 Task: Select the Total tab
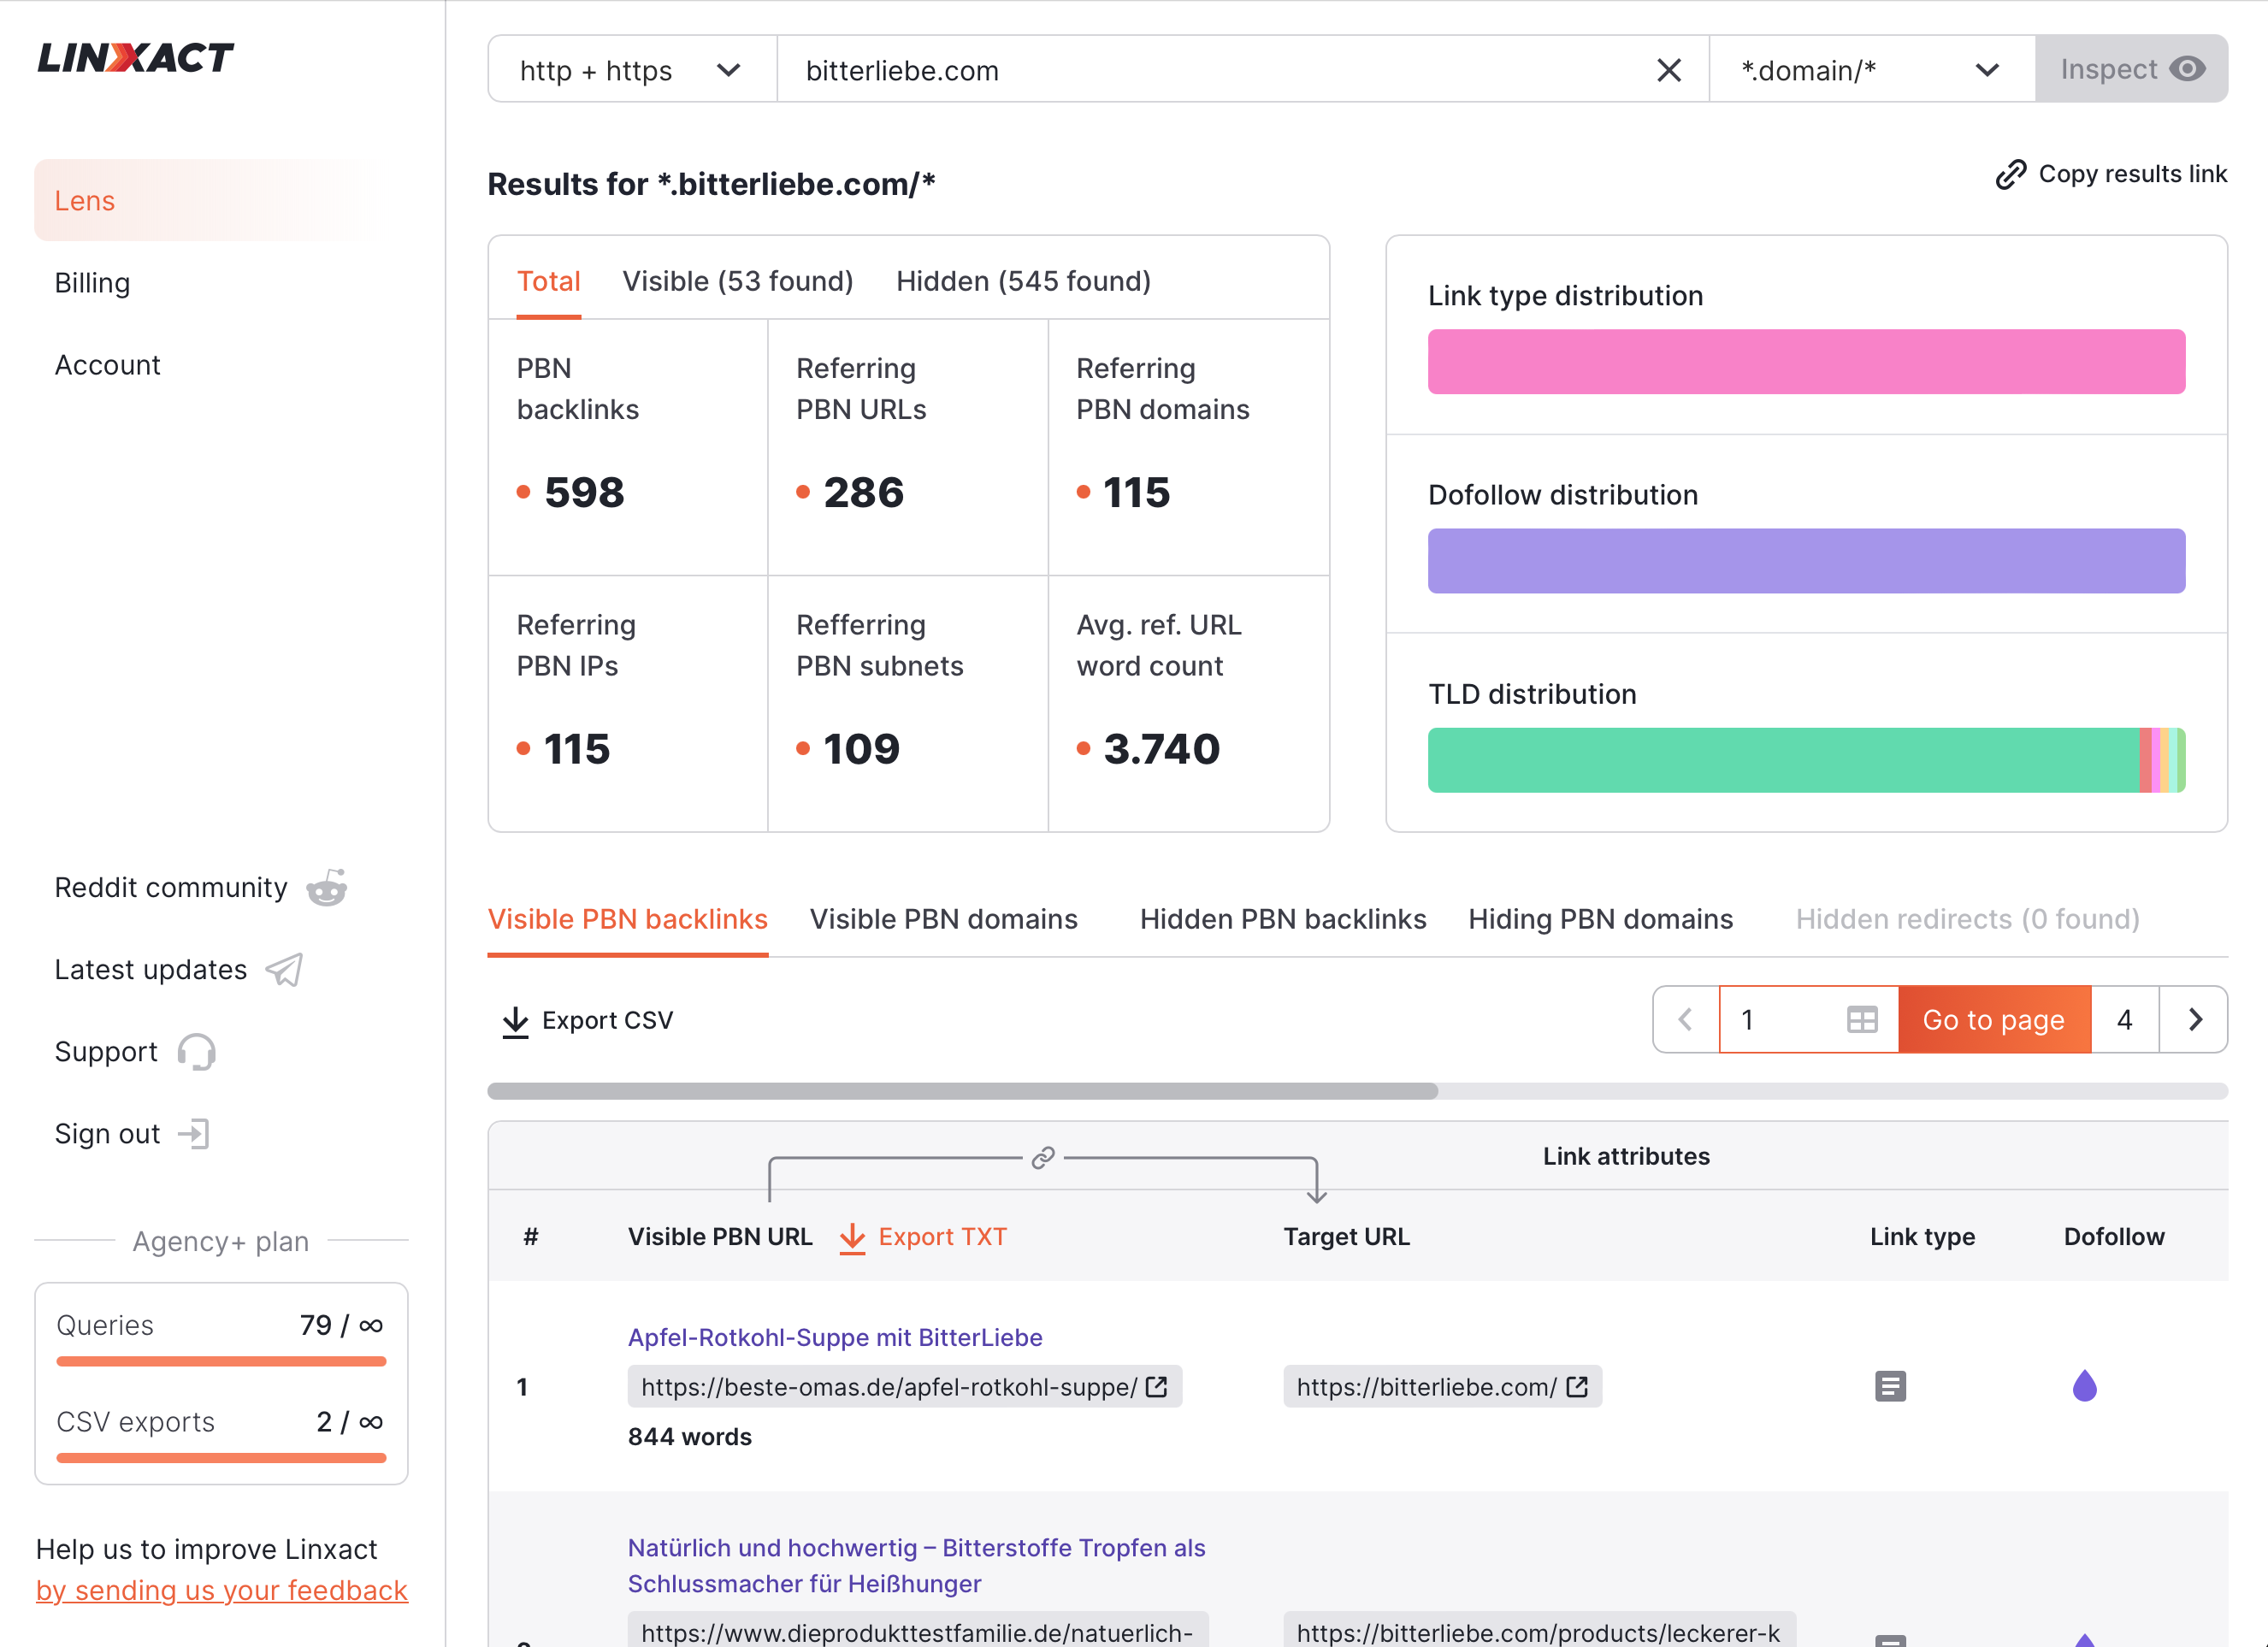(548, 282)
